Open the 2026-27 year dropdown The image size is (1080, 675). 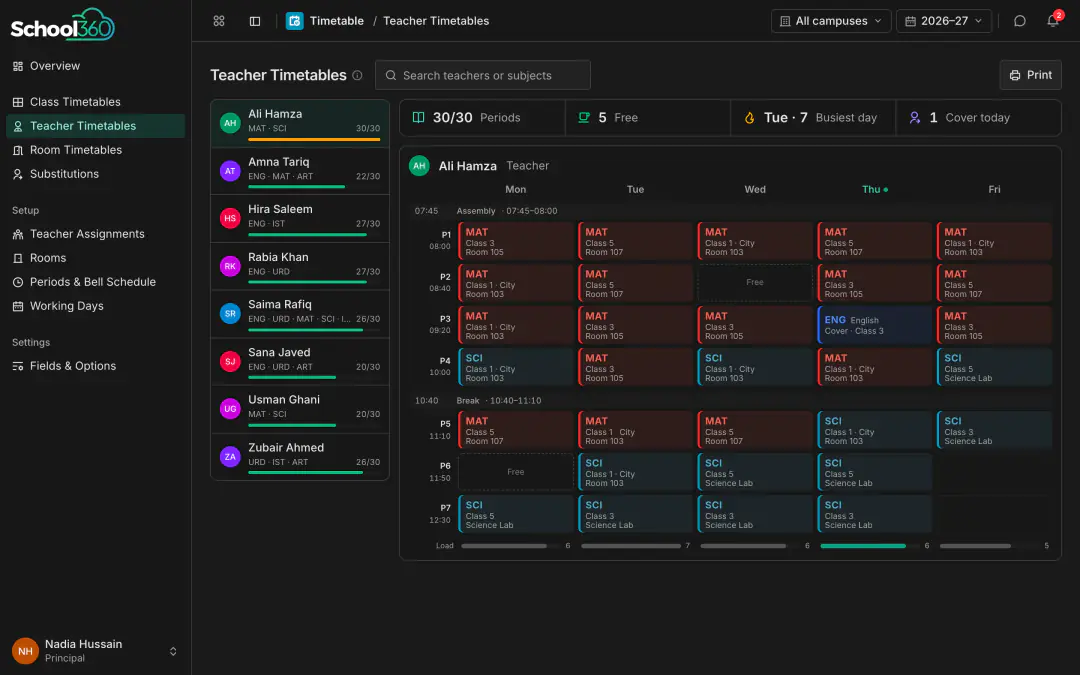coord(944,21)
